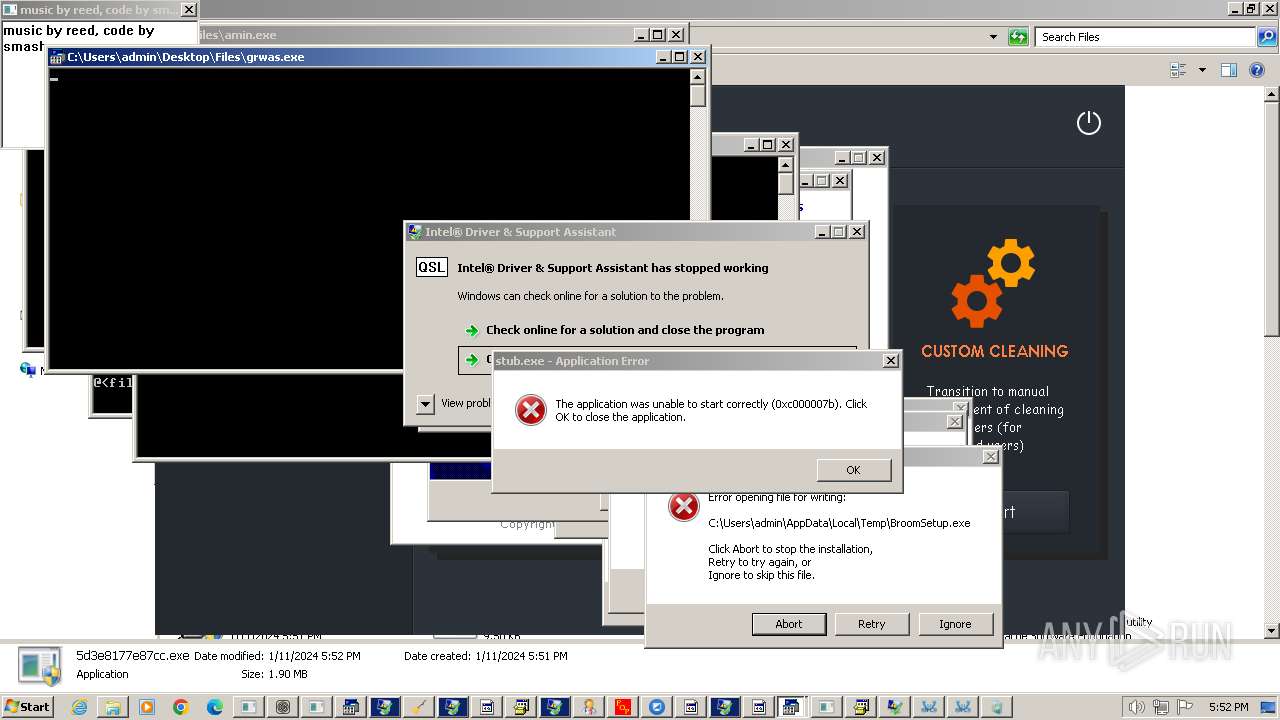Screen dimensions: 1280x720
Task: Select the person icon taskbar item
Action: pos(589,707)
